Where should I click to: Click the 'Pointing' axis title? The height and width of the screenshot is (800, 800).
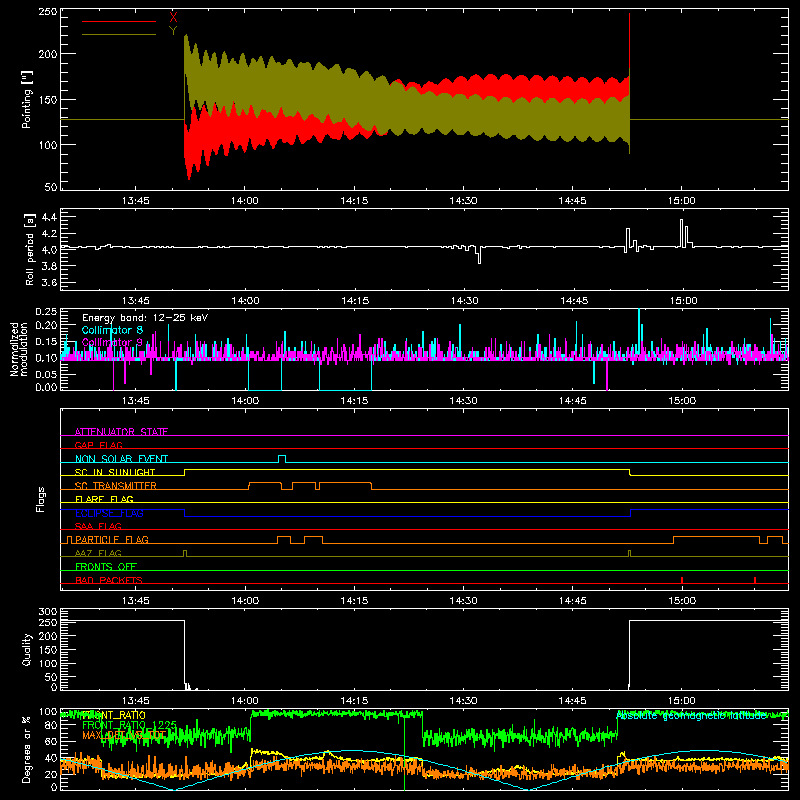click(27, 99)
